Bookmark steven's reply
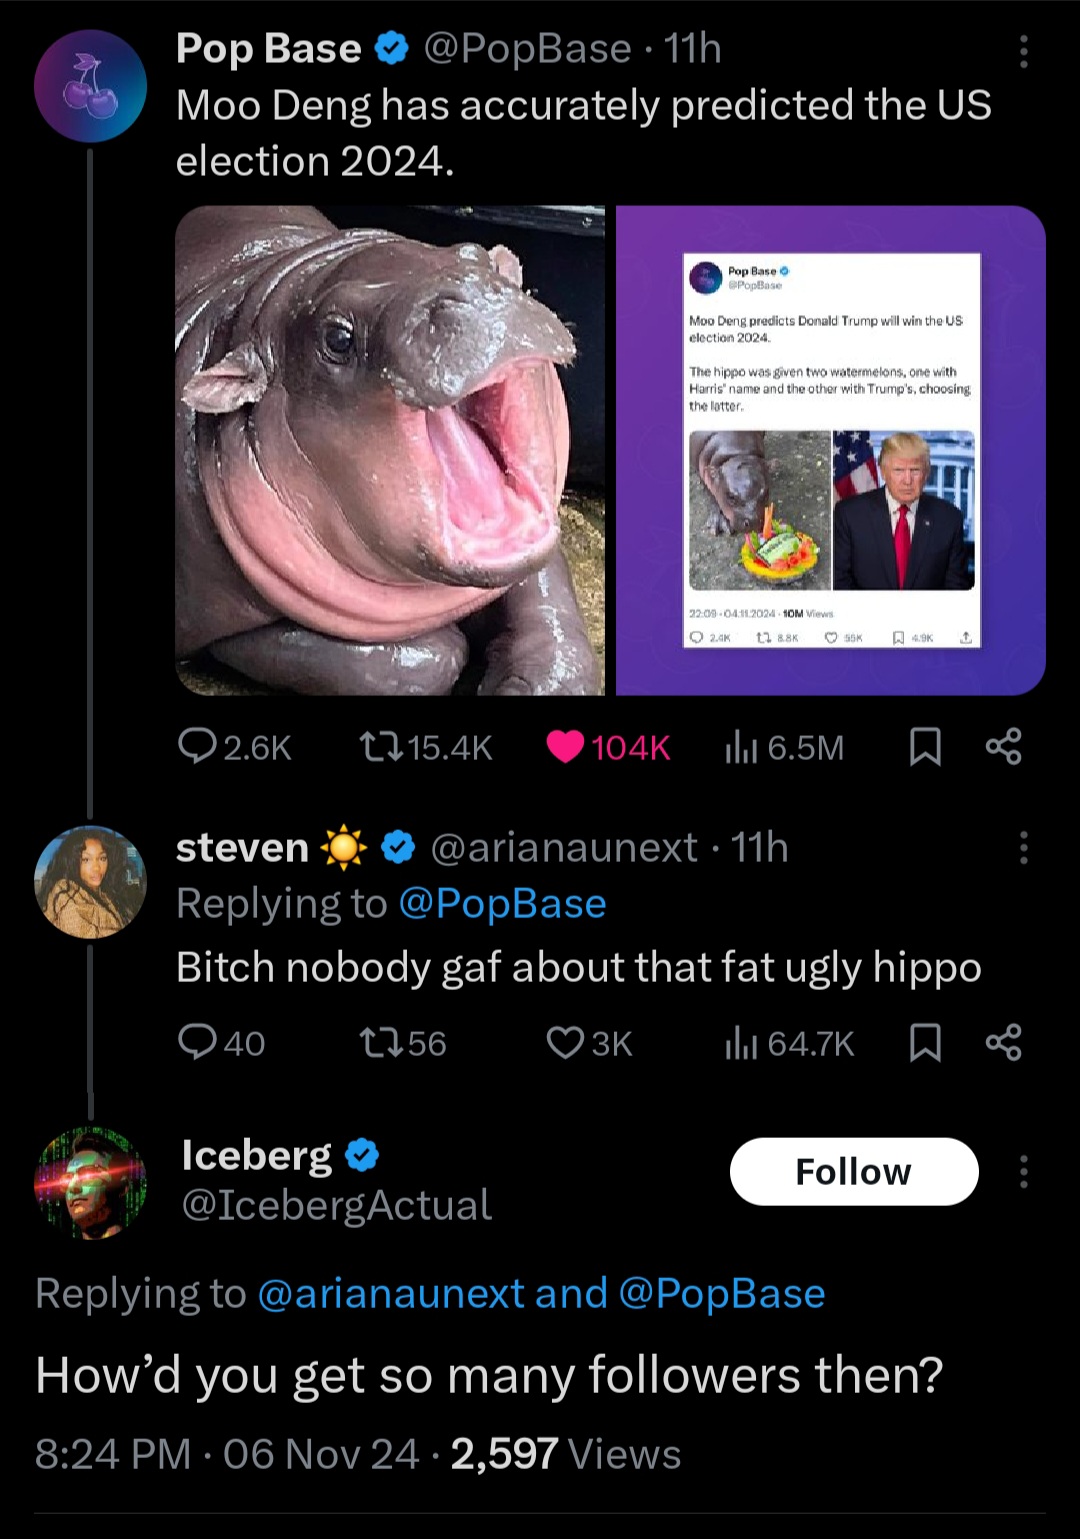This screenshot has width=1080, height=1539. pos(925,1043)
